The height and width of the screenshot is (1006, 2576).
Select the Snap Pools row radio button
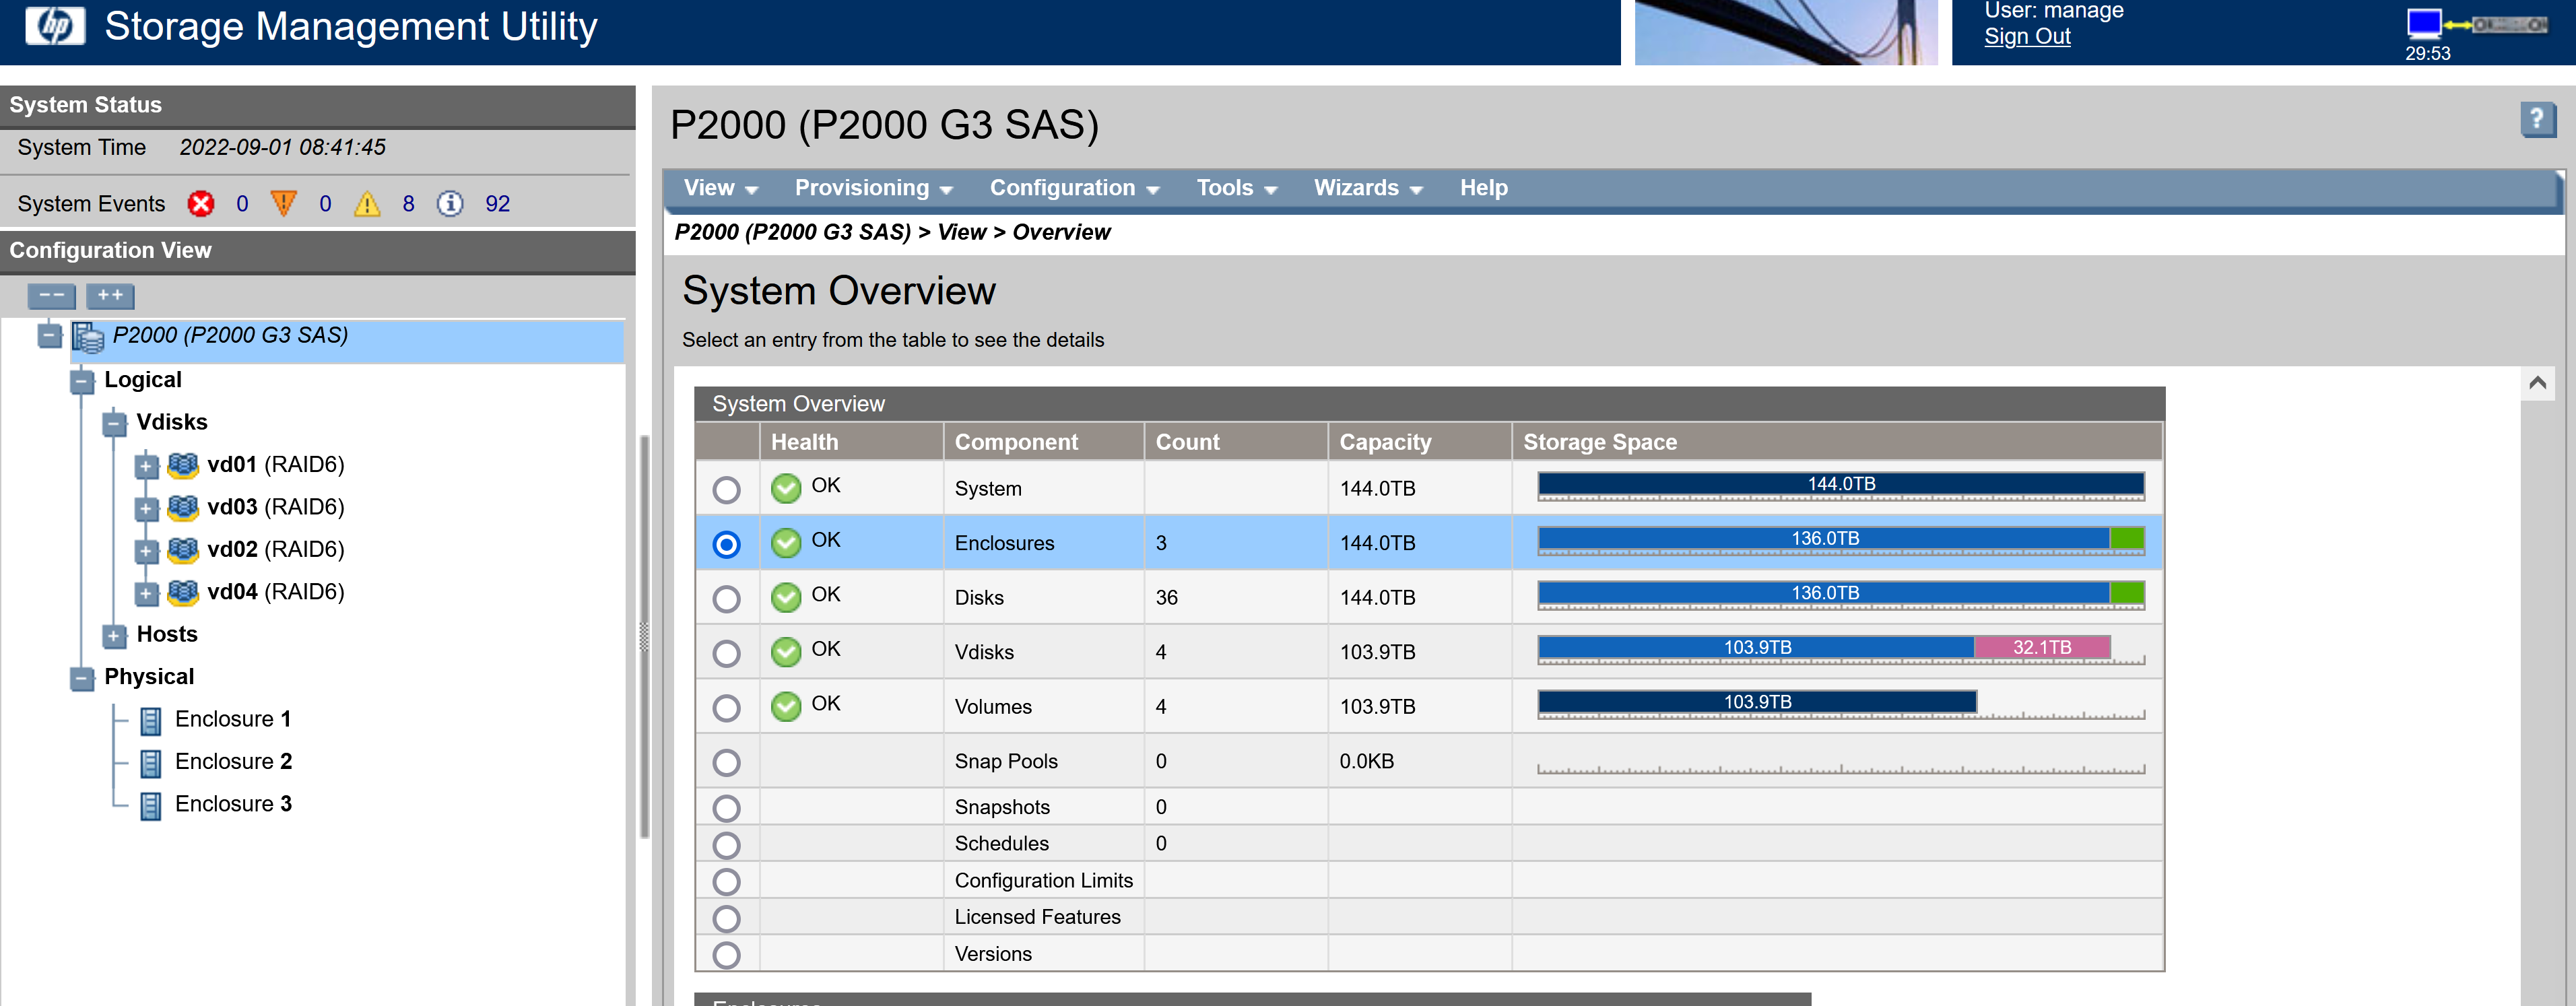(x=727, y=763)
